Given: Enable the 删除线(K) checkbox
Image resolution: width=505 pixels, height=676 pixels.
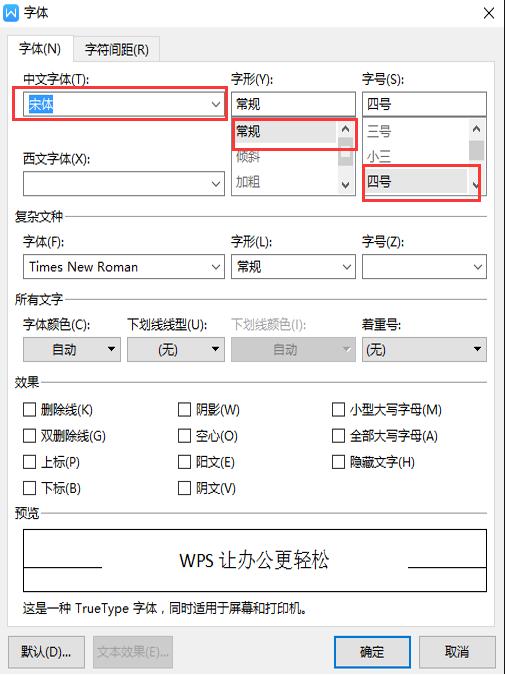Looking at the screenshot, I should tap(29, 410).
